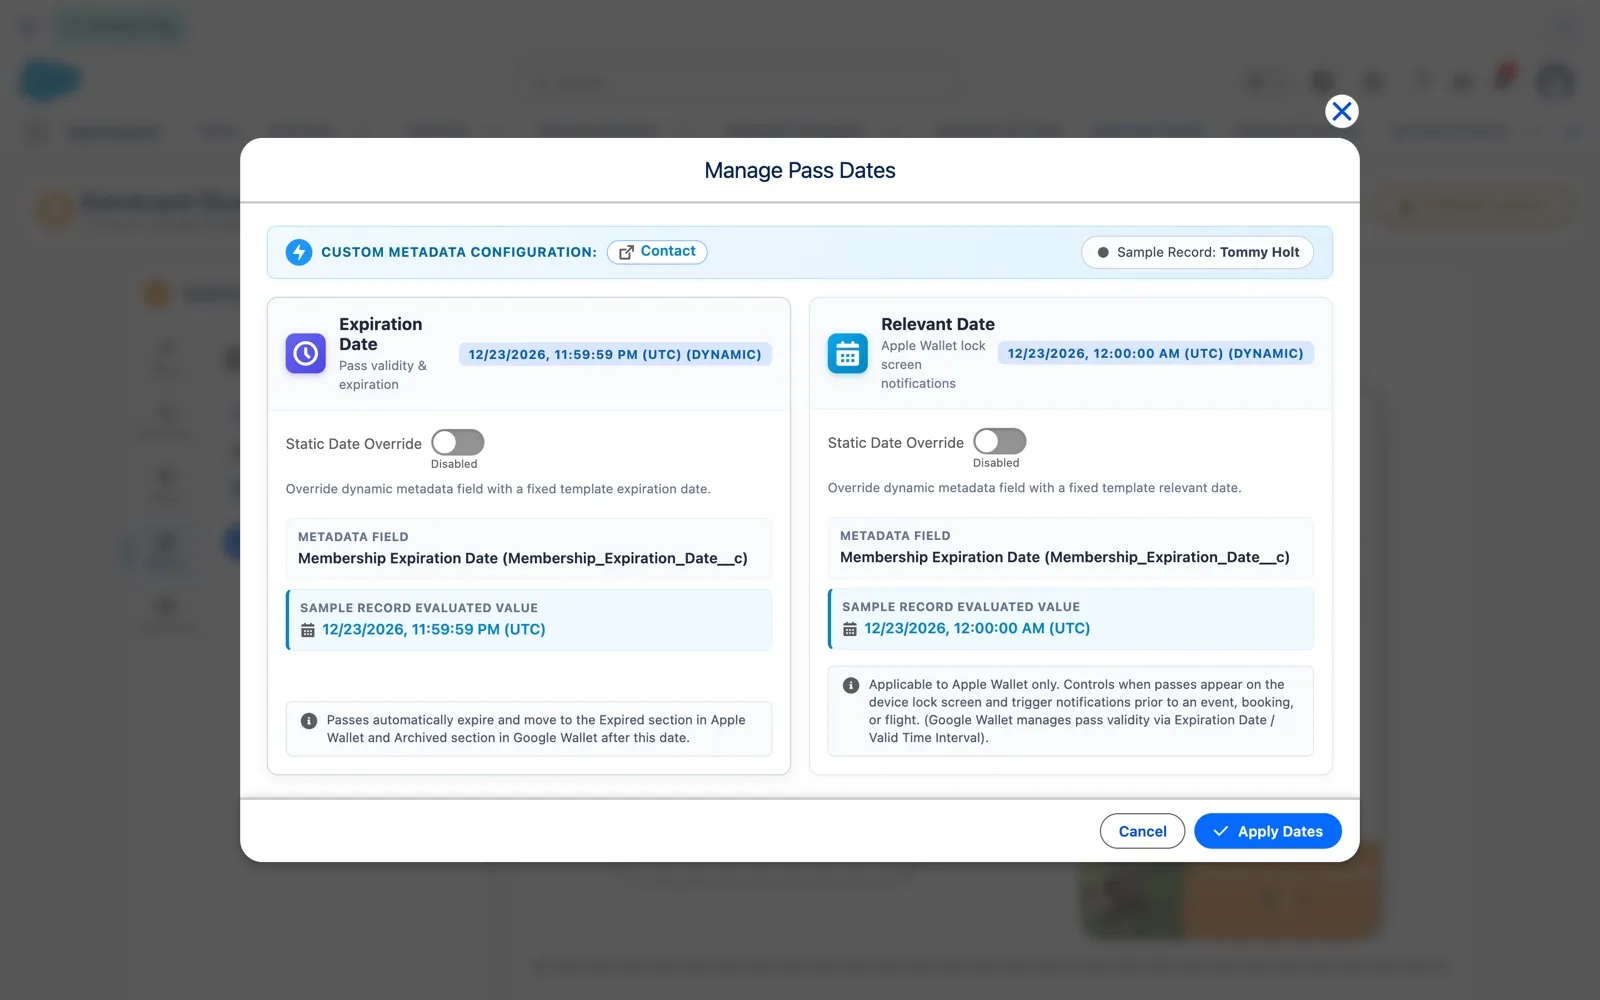Open the Contact metadata configuration link
The height and width of the screenshot is (1000, 1600).
pyautogui.click(x=657, y=252)
